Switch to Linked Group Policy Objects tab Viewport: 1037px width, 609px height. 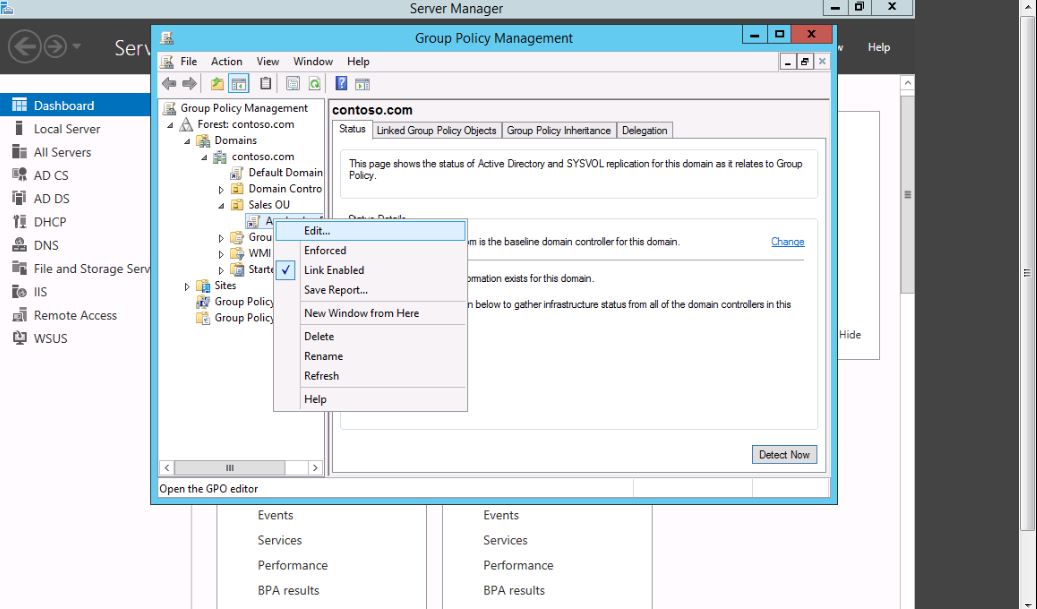(436, 130)
